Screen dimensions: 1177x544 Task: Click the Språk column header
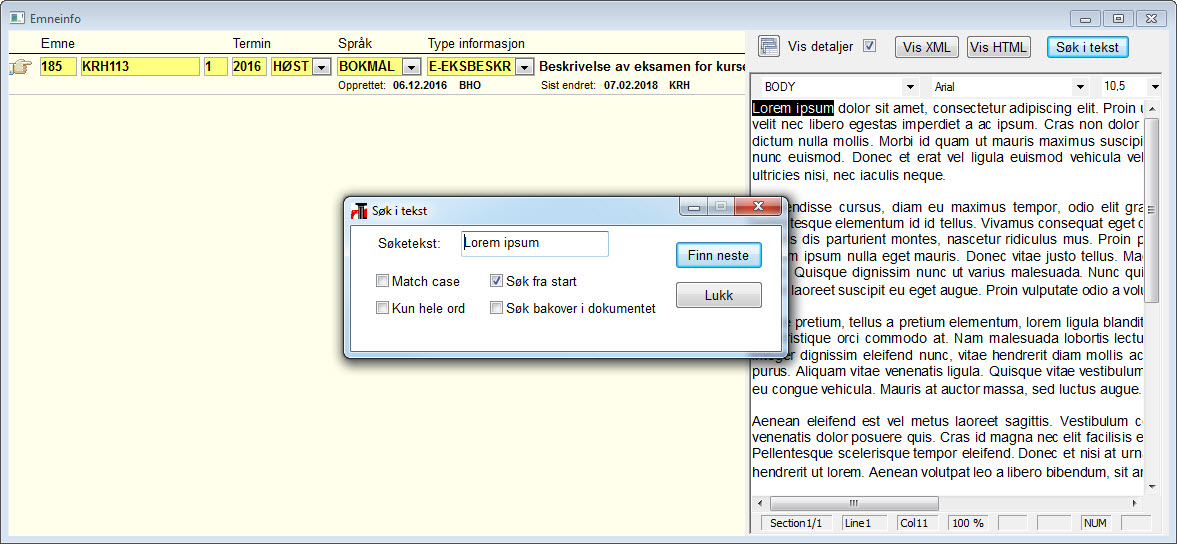pos(355,44)
